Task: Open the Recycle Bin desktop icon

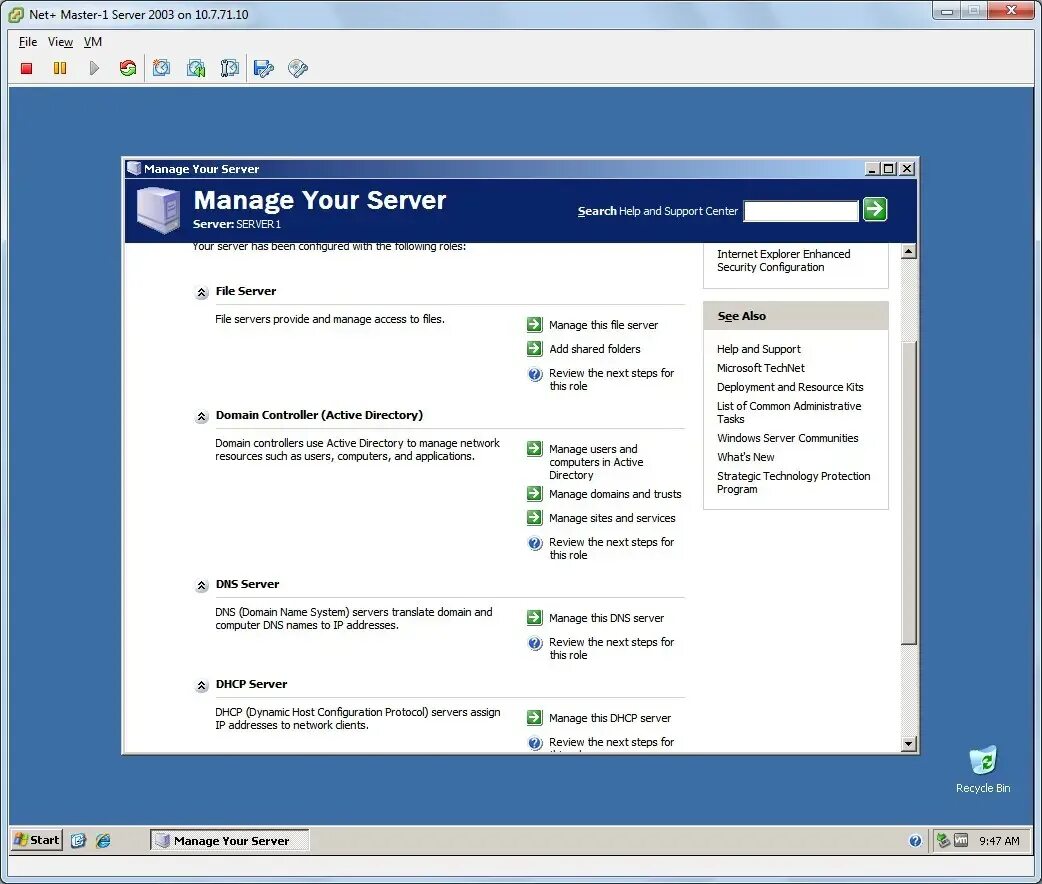Action: [x=983, y=770]
